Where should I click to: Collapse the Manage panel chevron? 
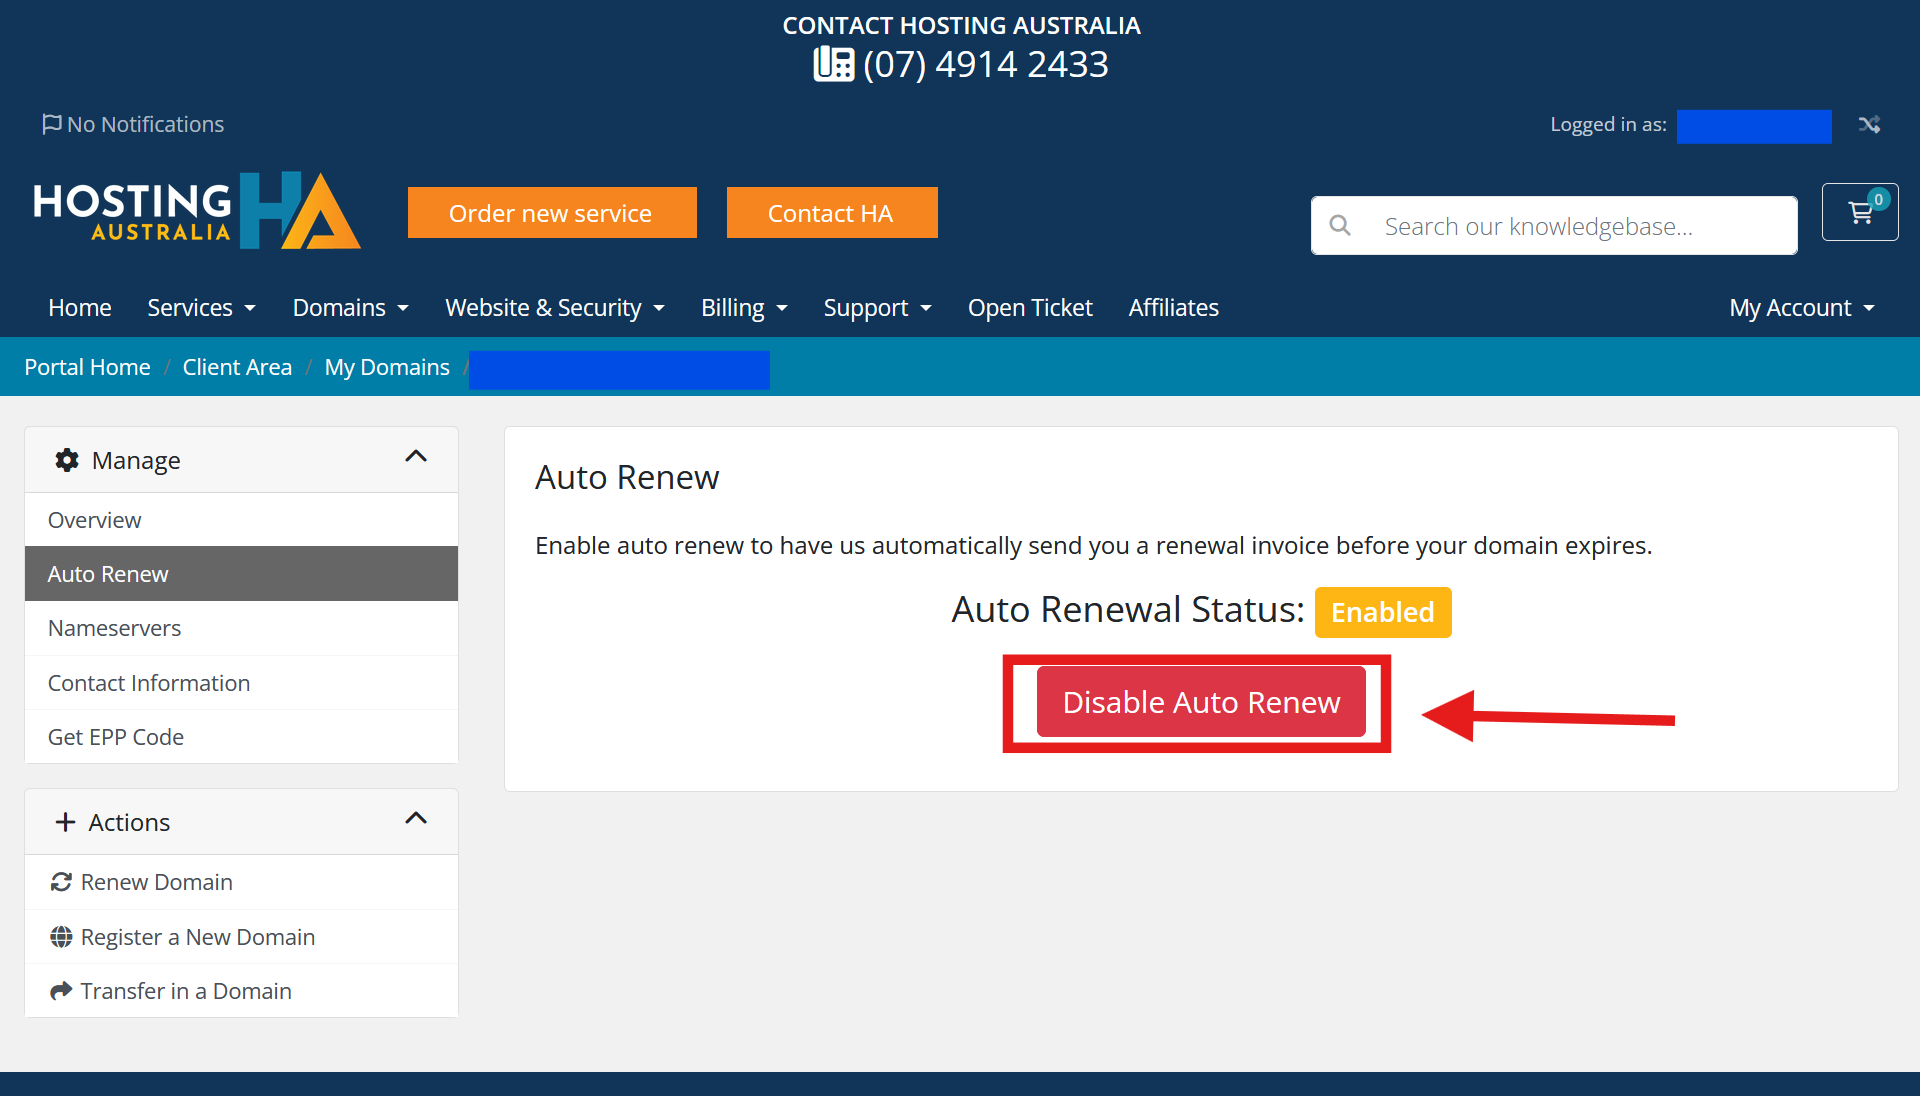pyautogui.click(x=416, y=457)
